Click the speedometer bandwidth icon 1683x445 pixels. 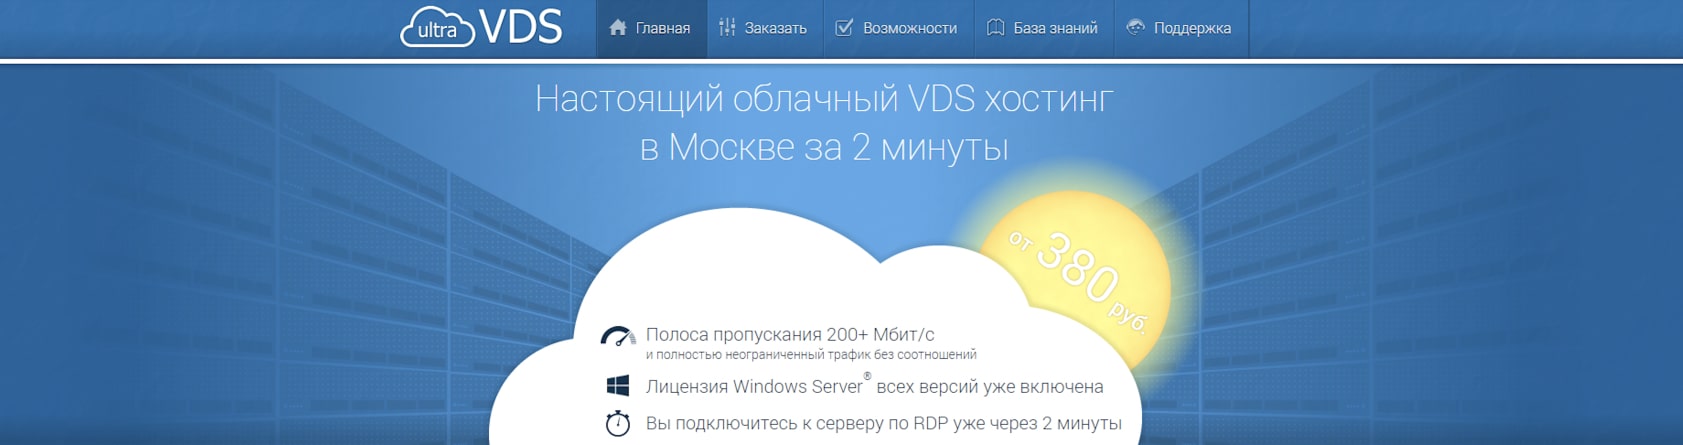[618, 336]
